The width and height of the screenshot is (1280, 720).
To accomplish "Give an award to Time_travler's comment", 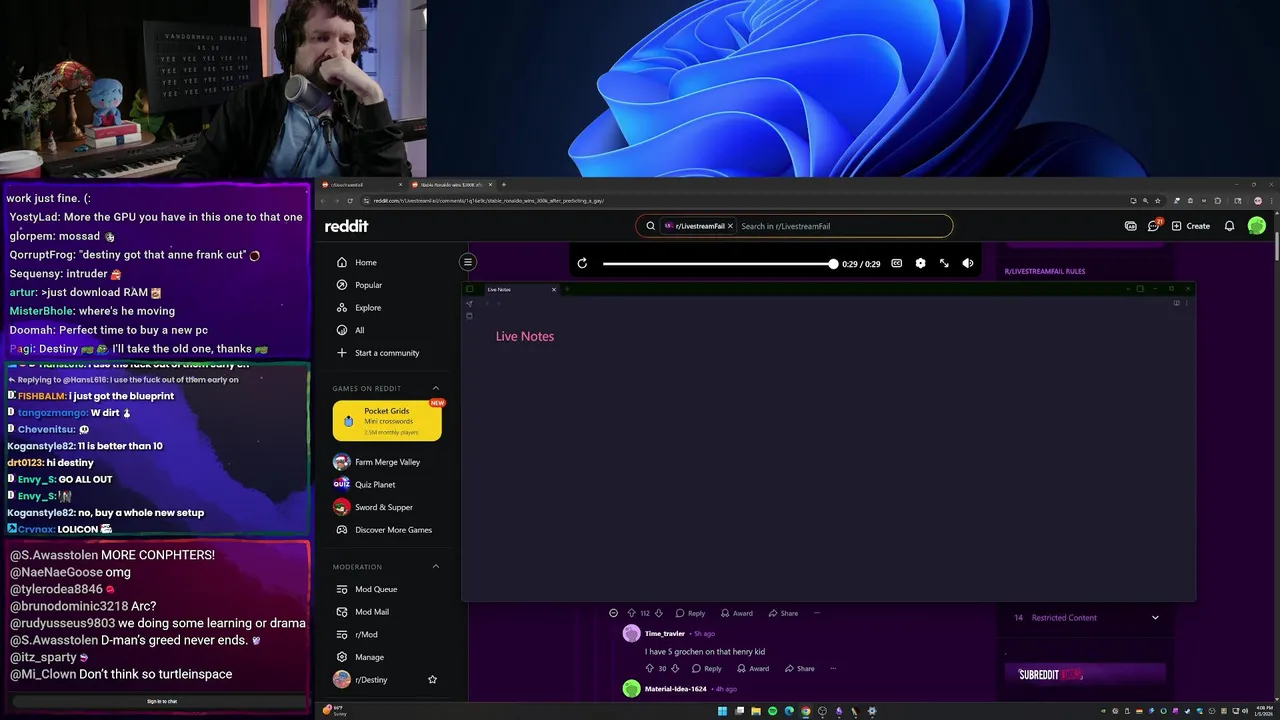I will (752, 669).
